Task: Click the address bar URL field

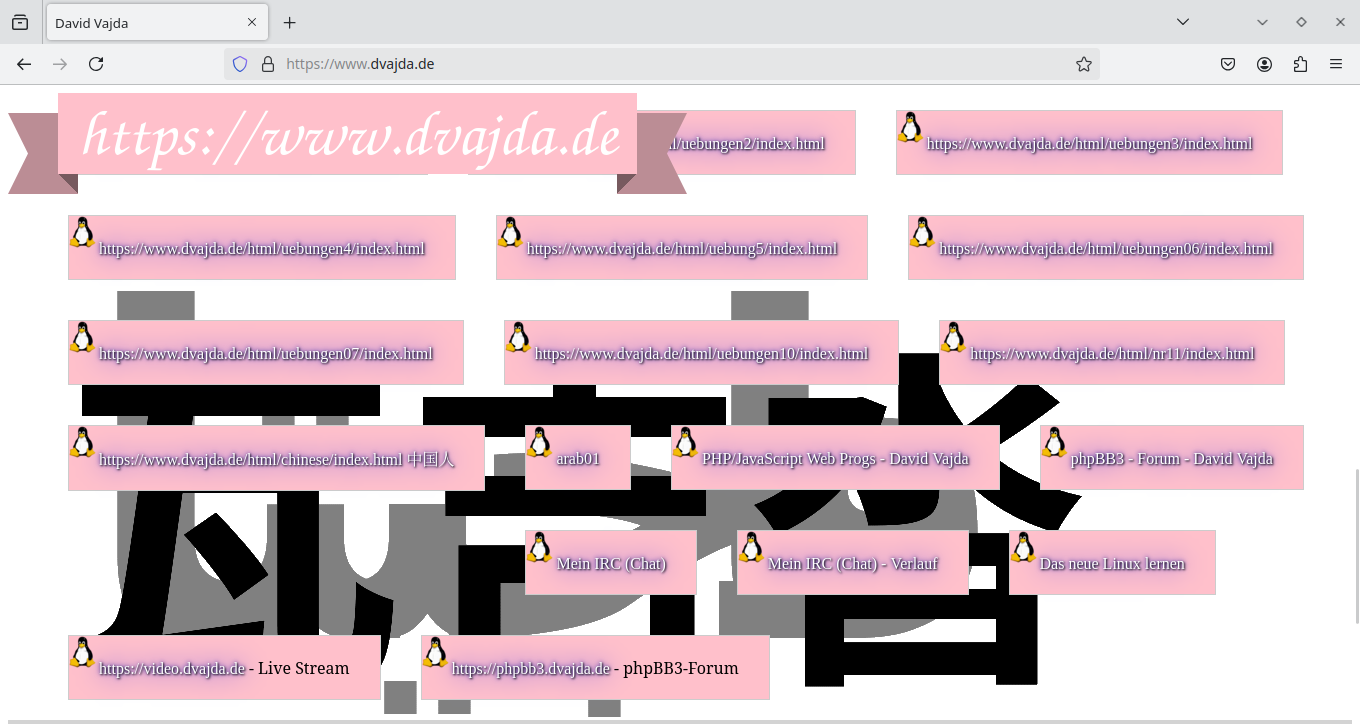Action: tap(660, 64)
